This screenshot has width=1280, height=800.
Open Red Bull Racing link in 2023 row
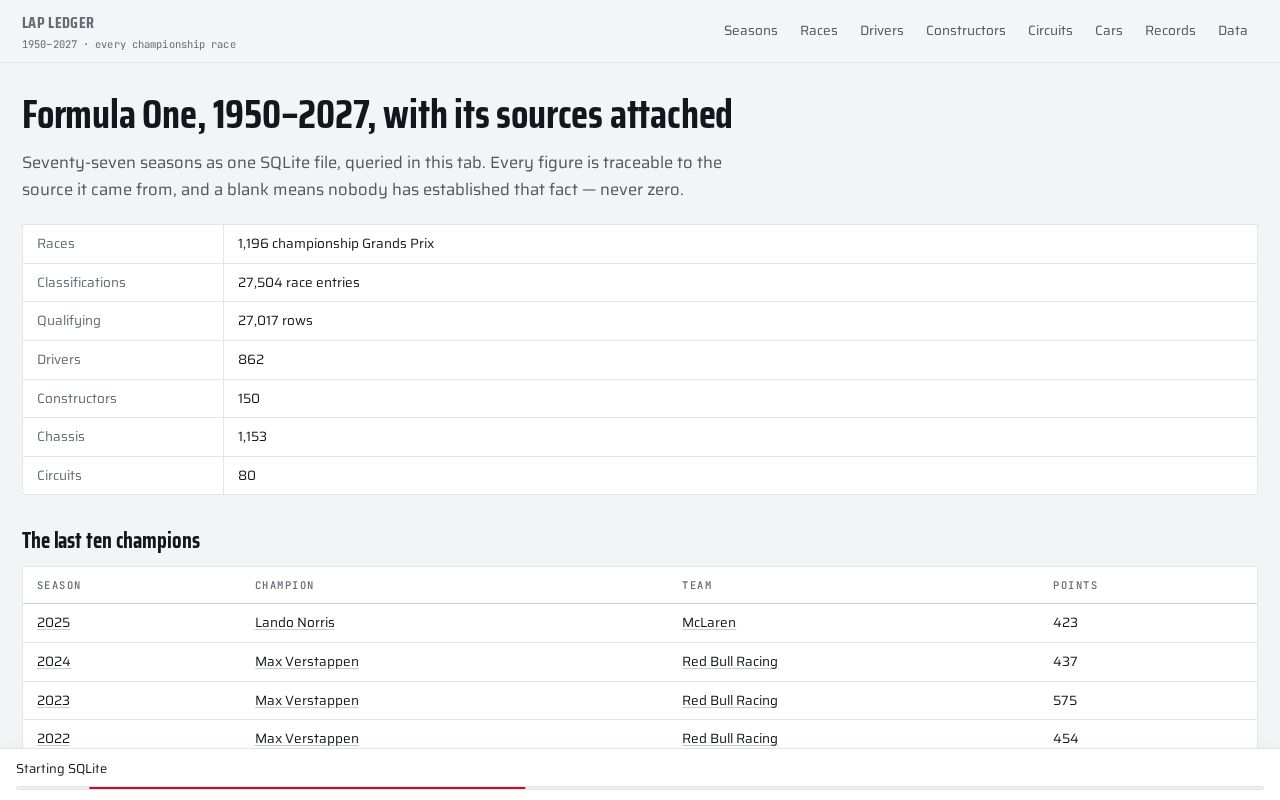click(729, 700)
